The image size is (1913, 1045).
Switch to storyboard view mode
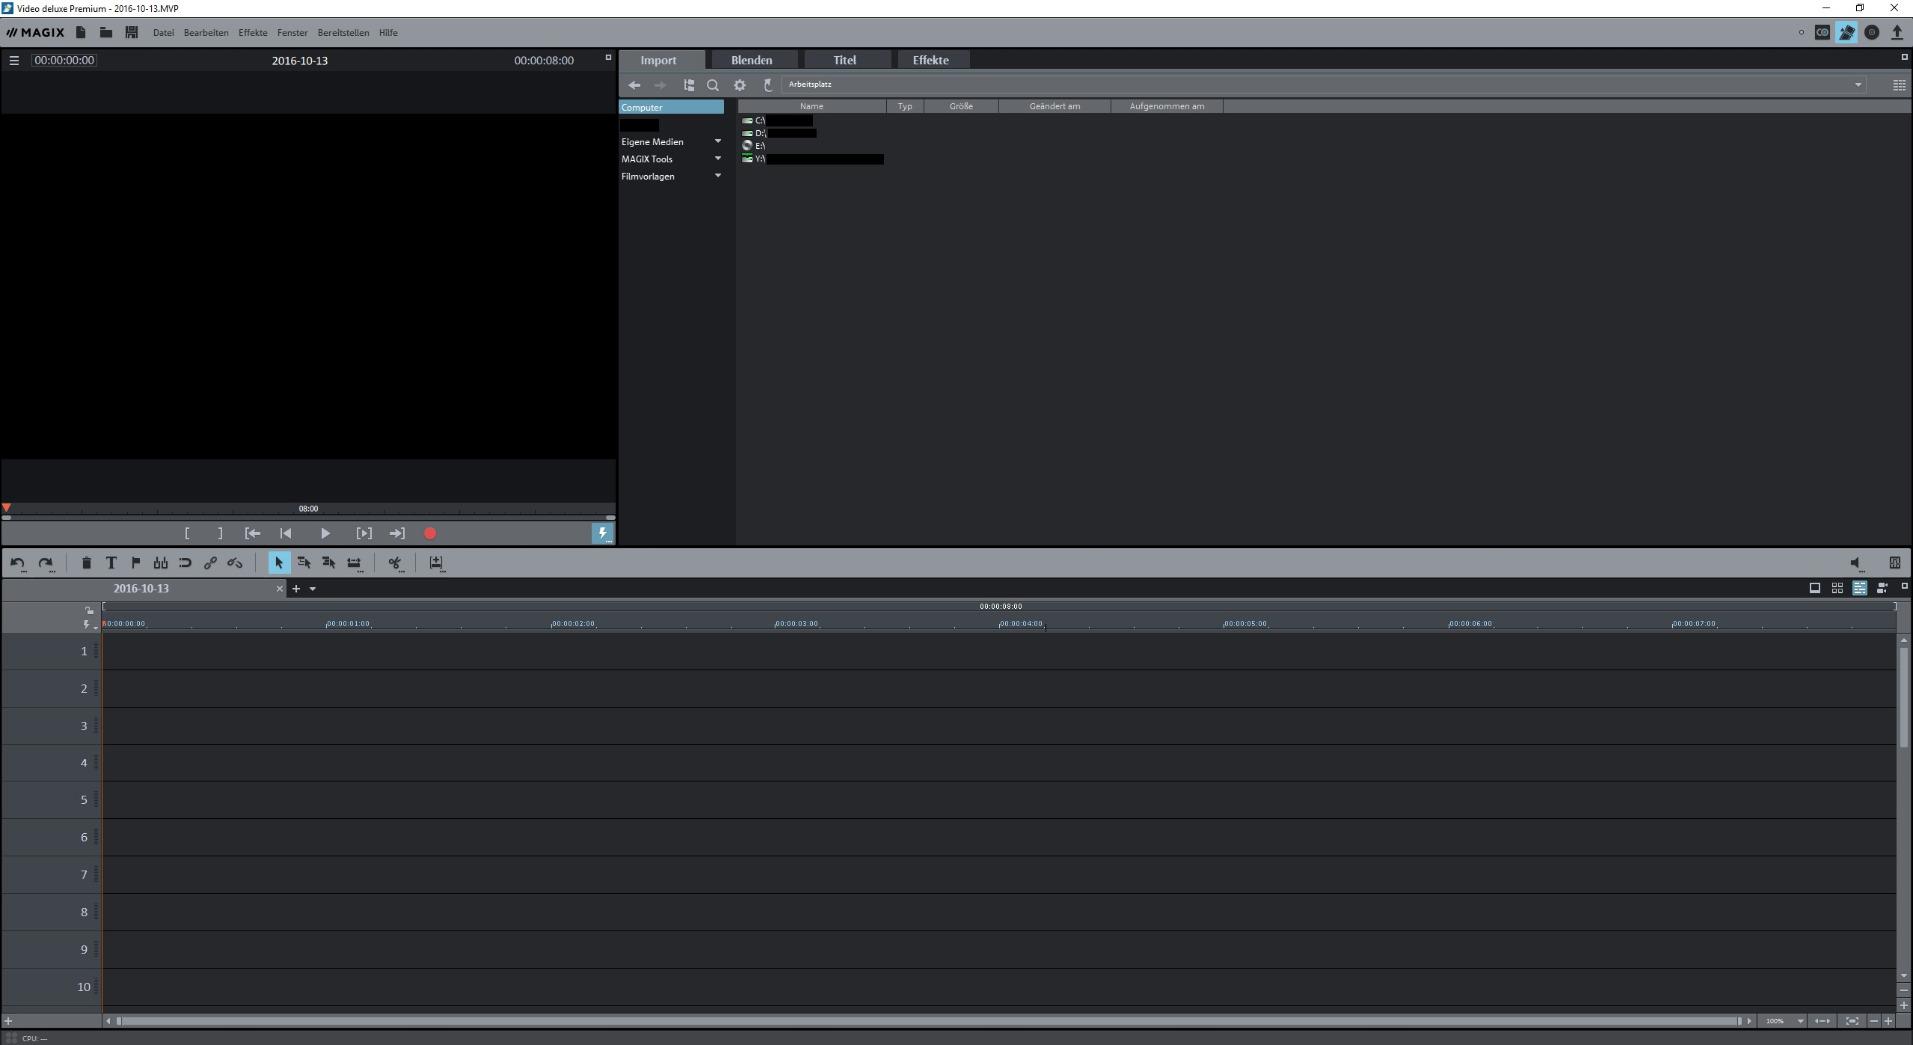point(1815,588)
